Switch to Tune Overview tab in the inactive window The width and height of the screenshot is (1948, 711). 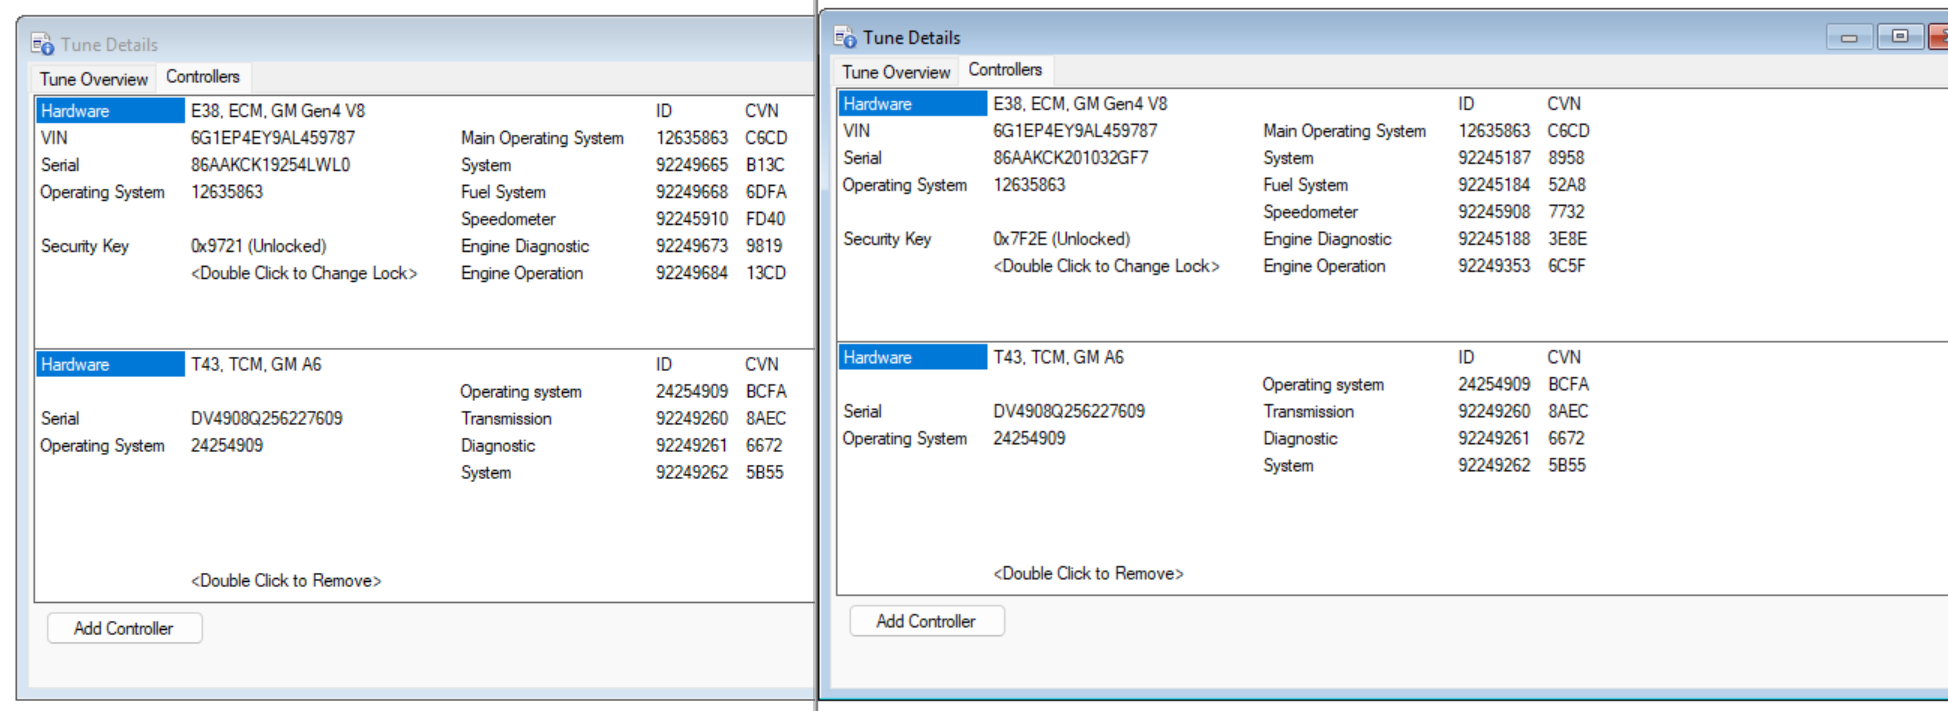(x=93, y=79)
